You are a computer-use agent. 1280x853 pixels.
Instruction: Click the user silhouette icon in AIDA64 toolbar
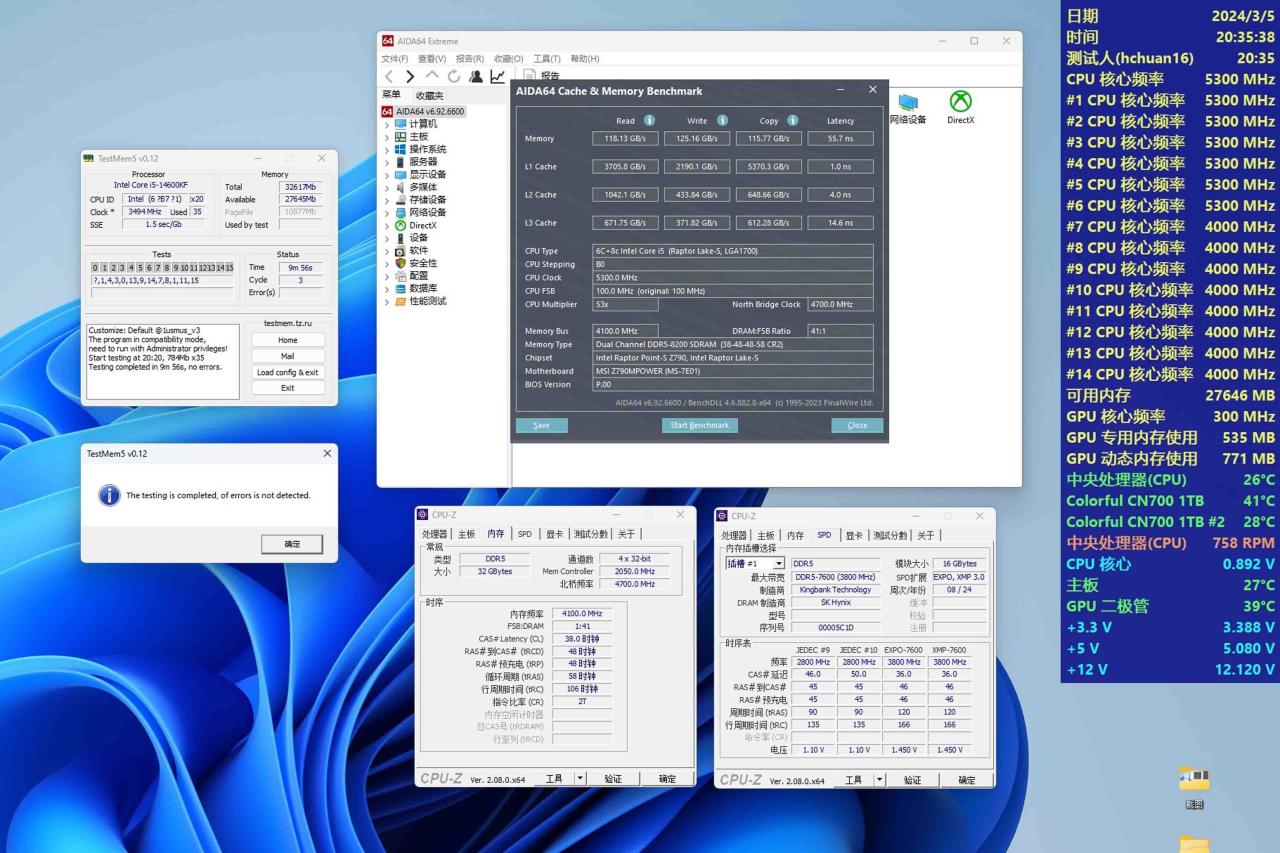pos(476,77)
